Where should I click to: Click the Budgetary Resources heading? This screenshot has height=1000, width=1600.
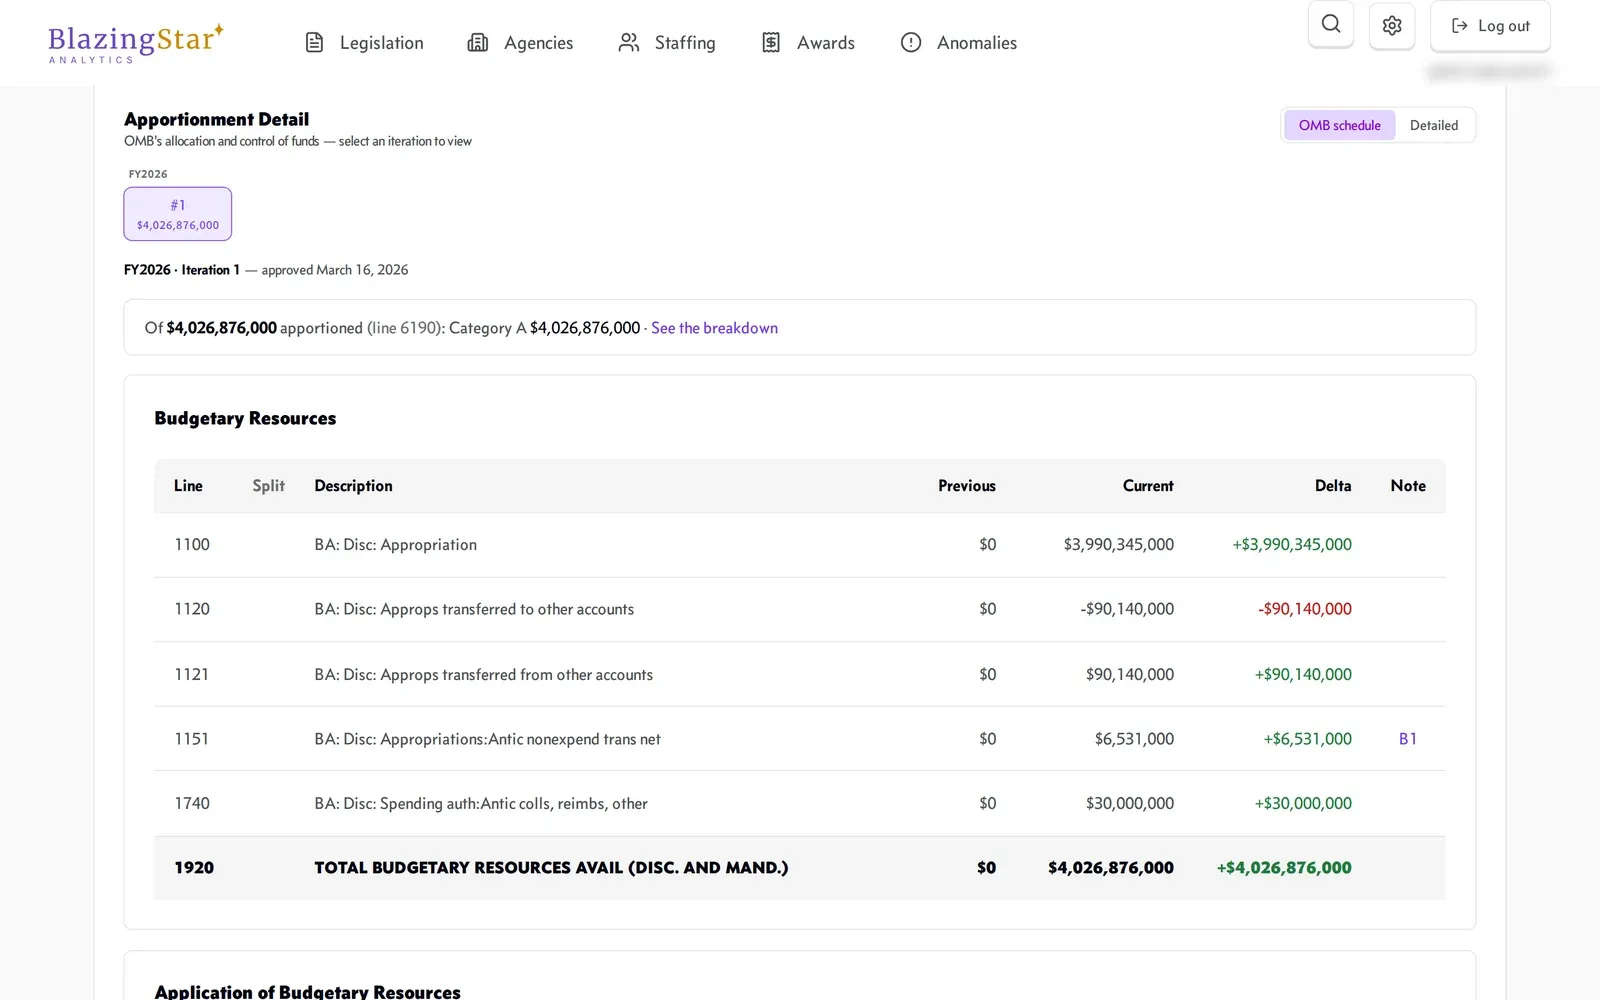[x=245, y=418]
